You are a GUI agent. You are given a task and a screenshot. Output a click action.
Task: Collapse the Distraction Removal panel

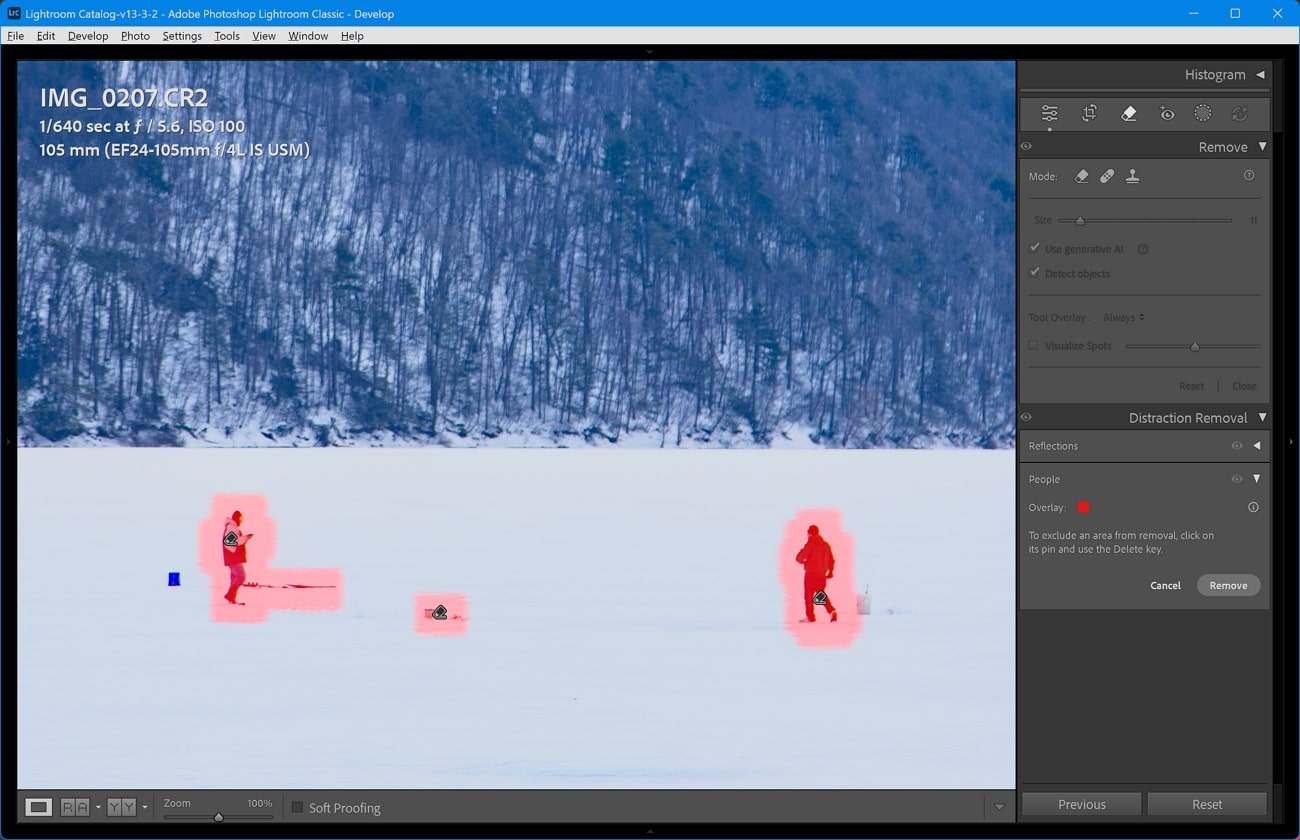coord(1262,417)
